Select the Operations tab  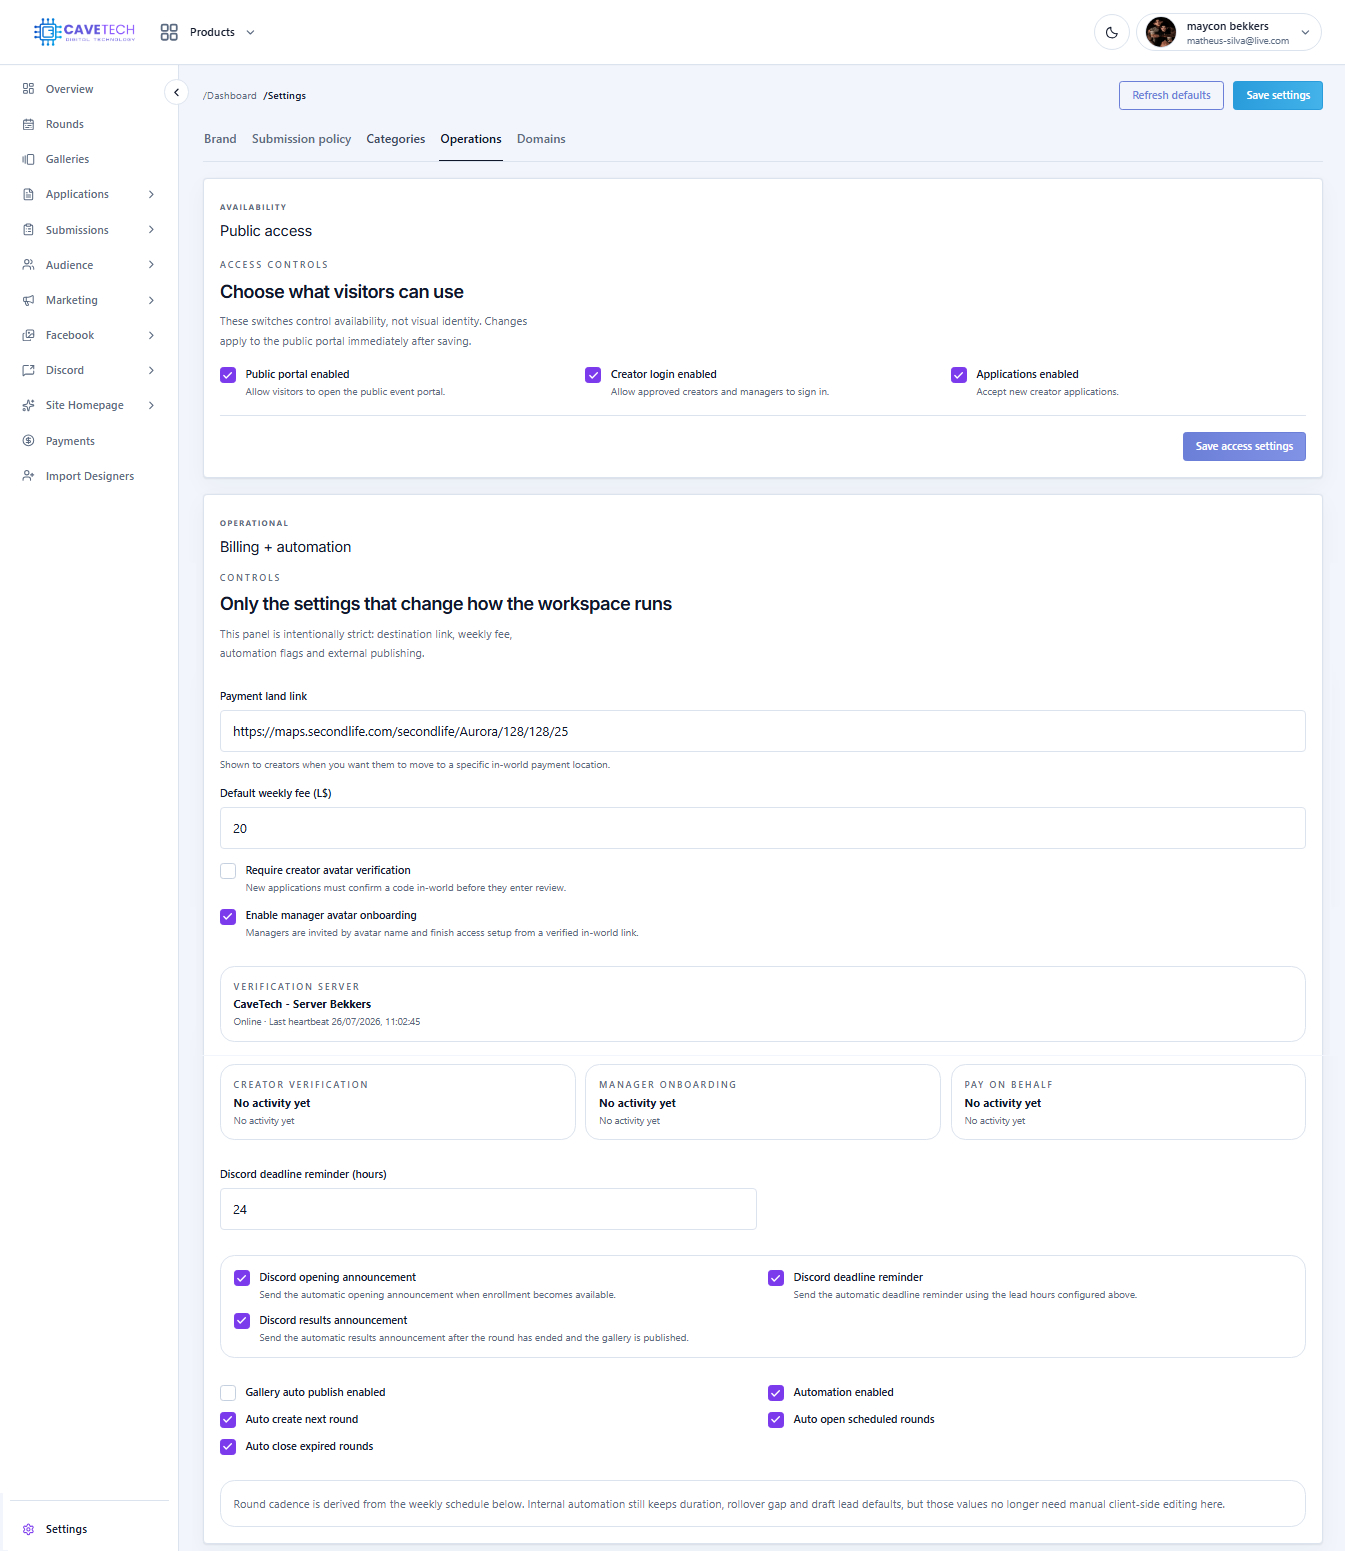coord(471,139)
